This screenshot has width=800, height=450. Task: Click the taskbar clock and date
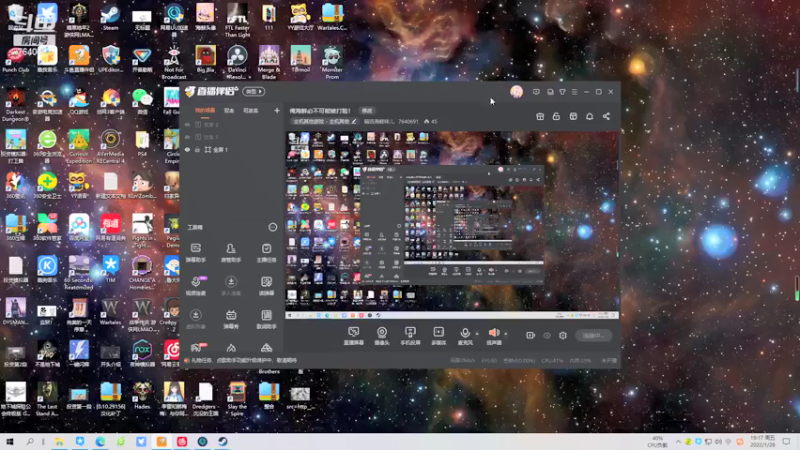pos(762,441)
